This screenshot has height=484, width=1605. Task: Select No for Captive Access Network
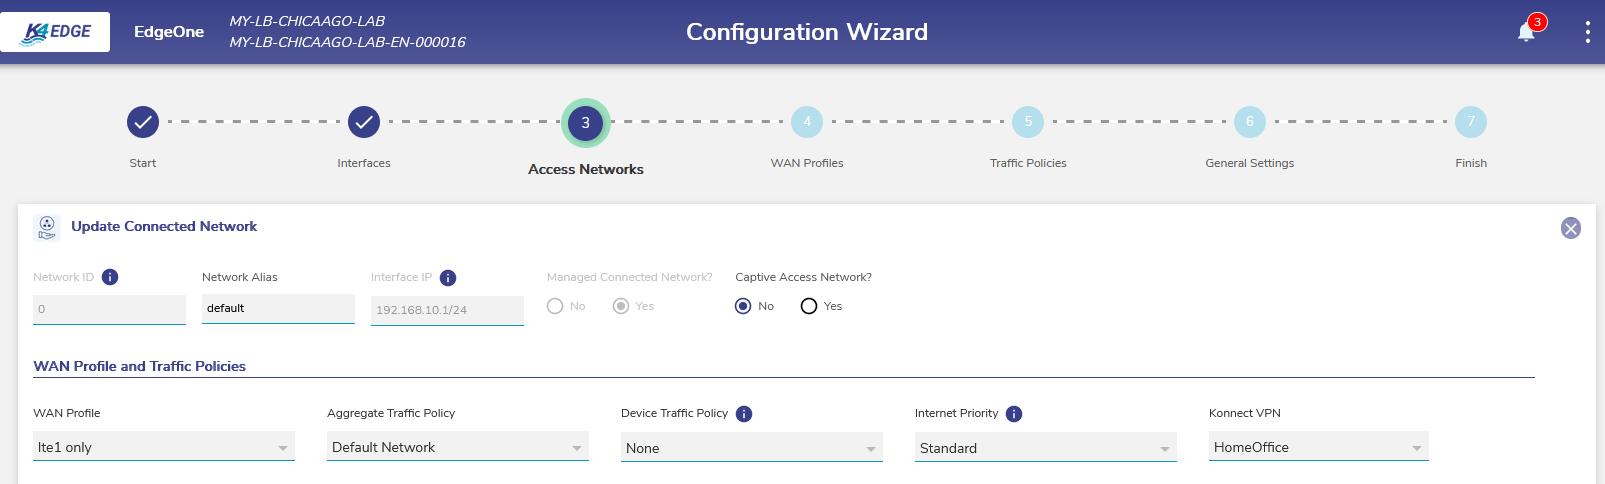743,306
